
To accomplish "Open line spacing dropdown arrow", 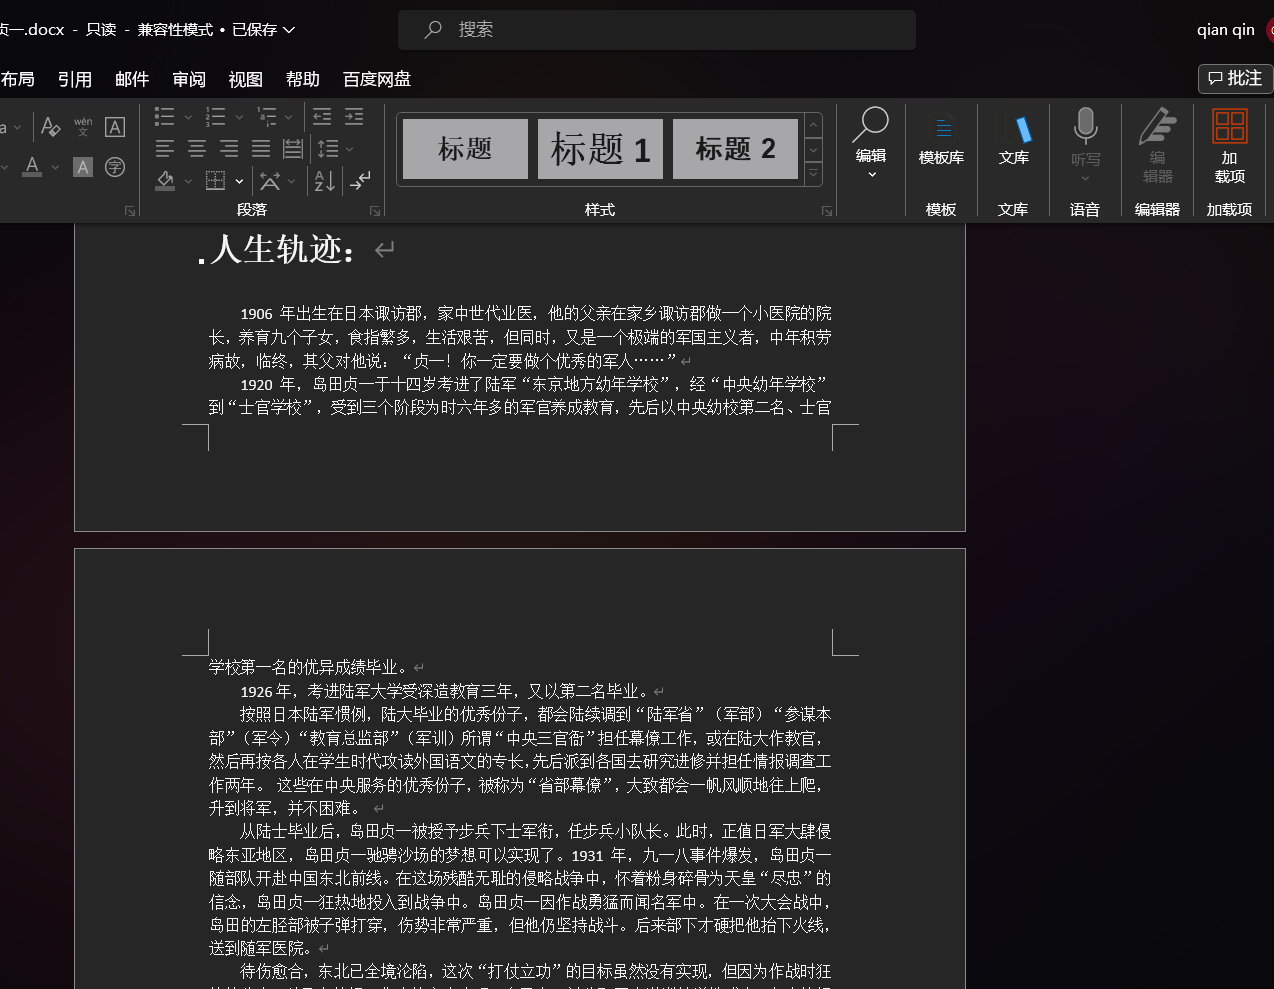I will click(x=349, y=149).
